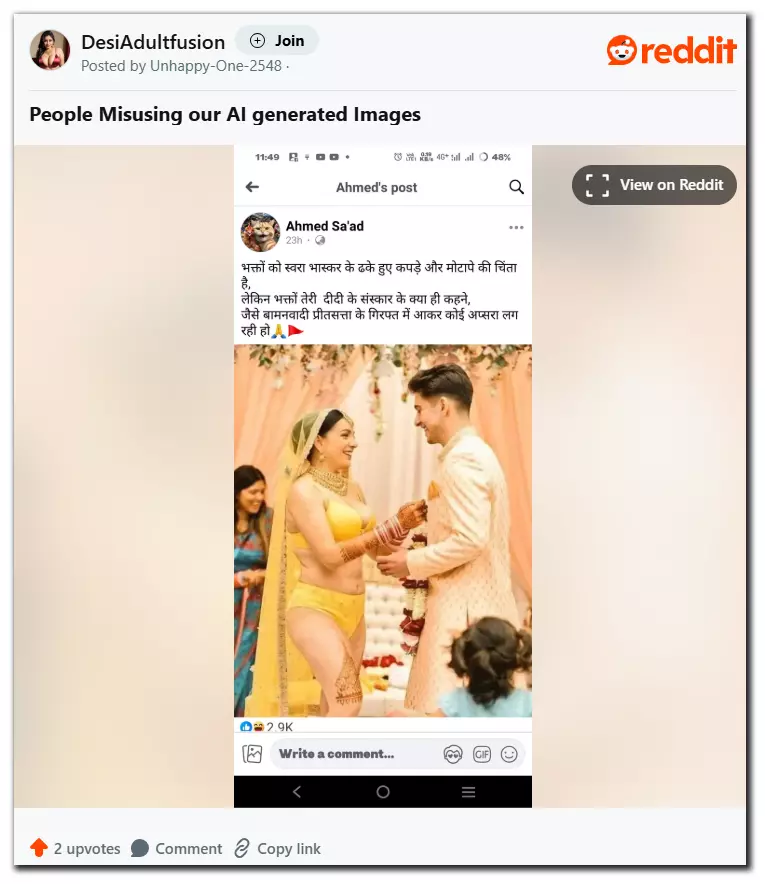This screenshot has width=765, height=884.
Task: Open the DesiAdultfusion community avatar
Action: [50, 50]
